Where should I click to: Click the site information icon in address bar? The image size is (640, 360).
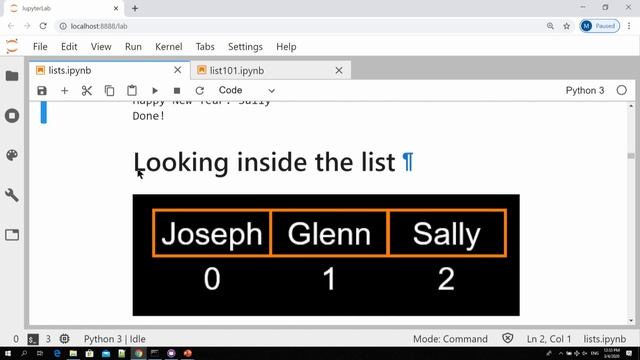[63, 26]
